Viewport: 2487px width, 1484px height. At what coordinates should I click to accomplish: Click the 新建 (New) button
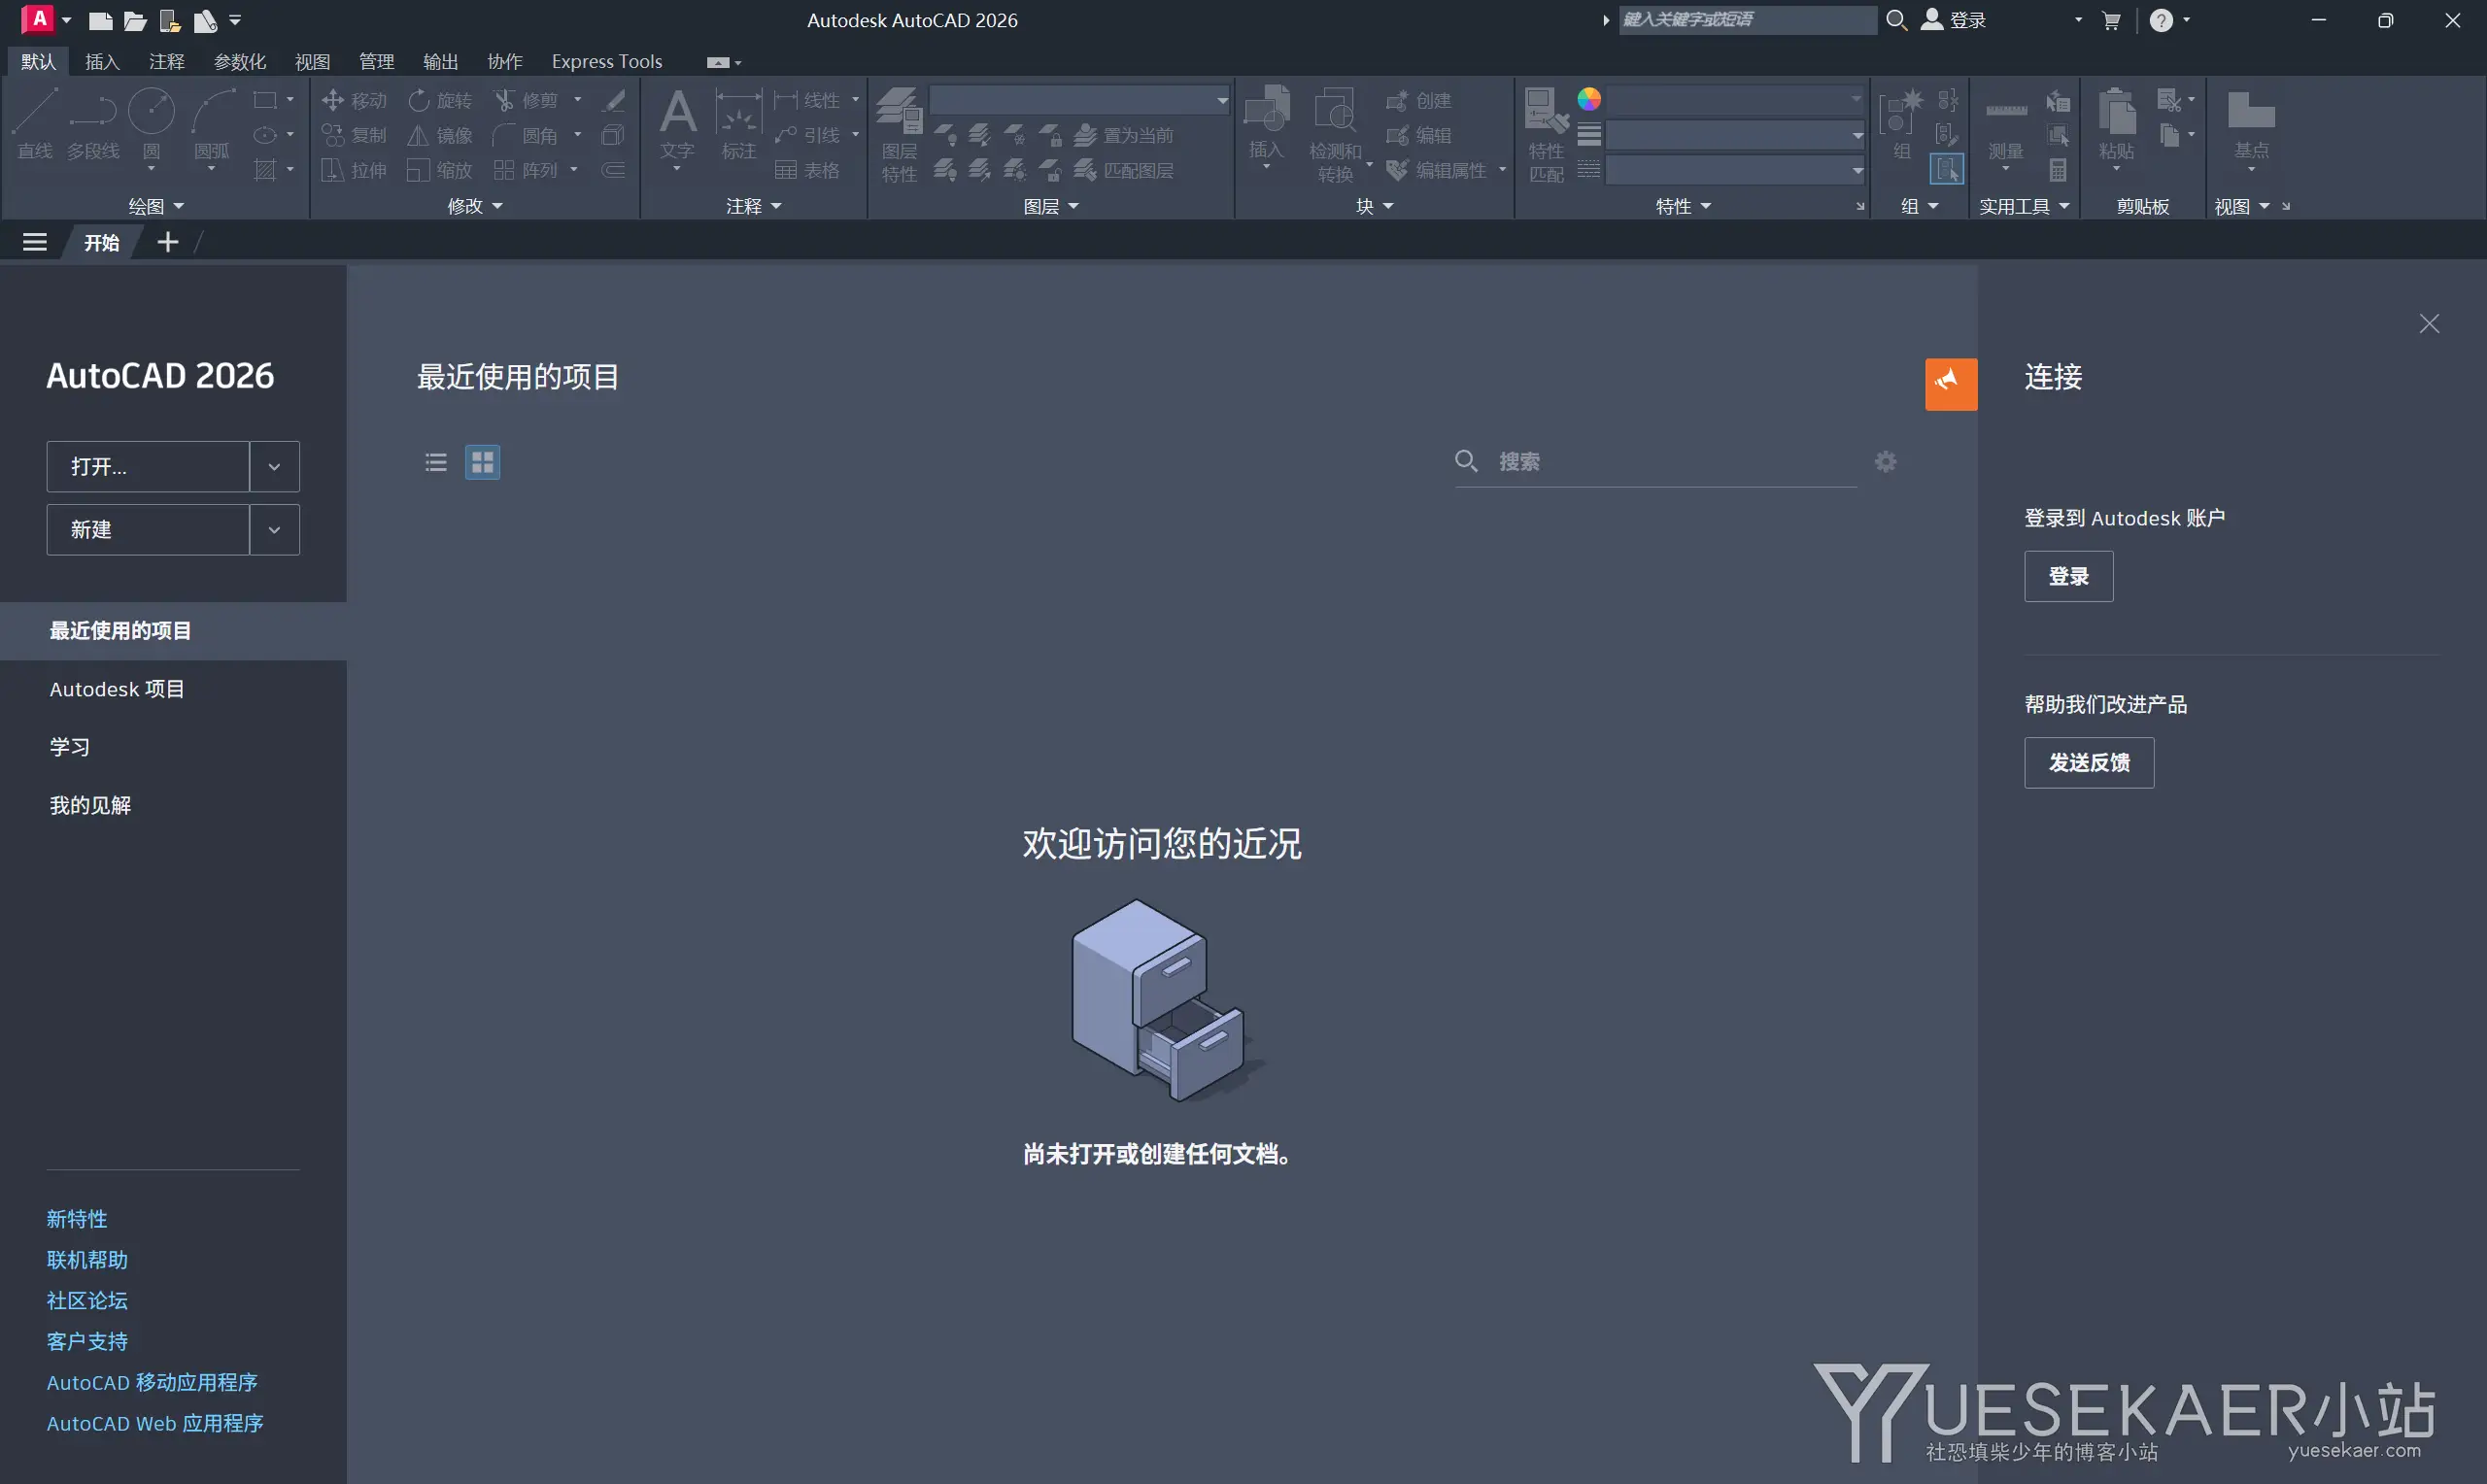[148, 529]
